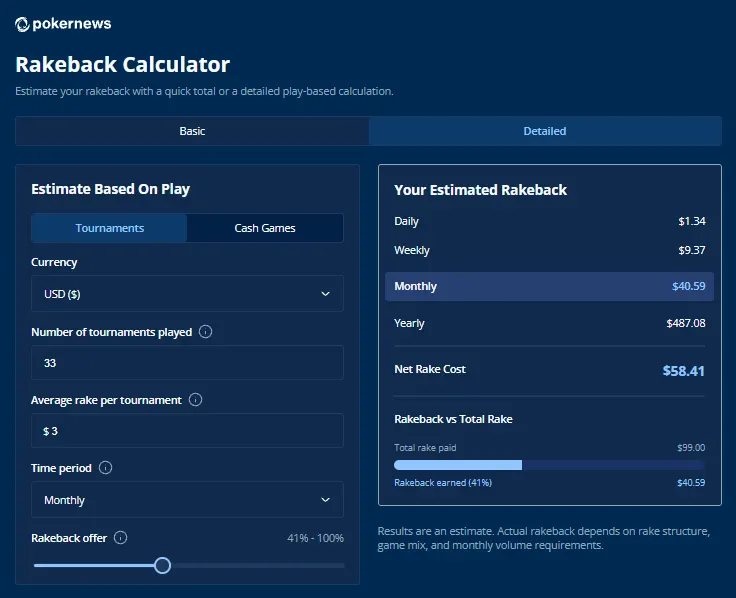This screenshot has height=598, width=736.
Task: Click the Estimate Based On Play heading
Action: pyautogui.click(x=110, y=189)
